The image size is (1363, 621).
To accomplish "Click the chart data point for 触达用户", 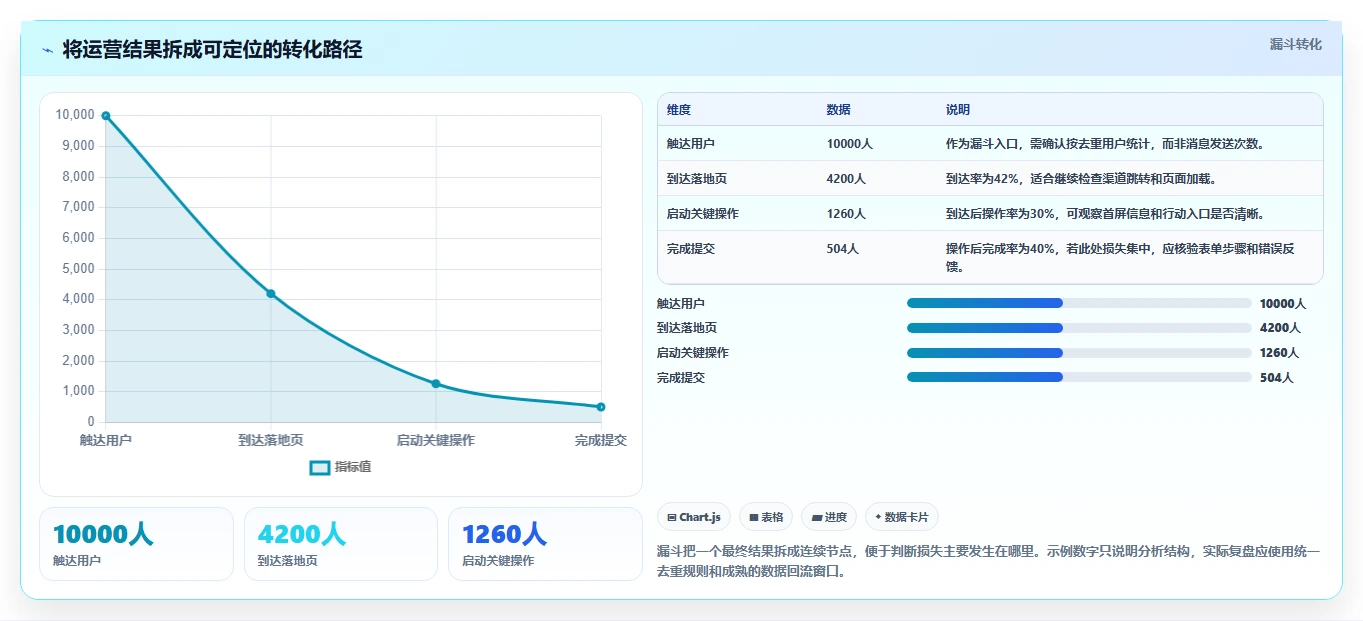I will (106, 116).
